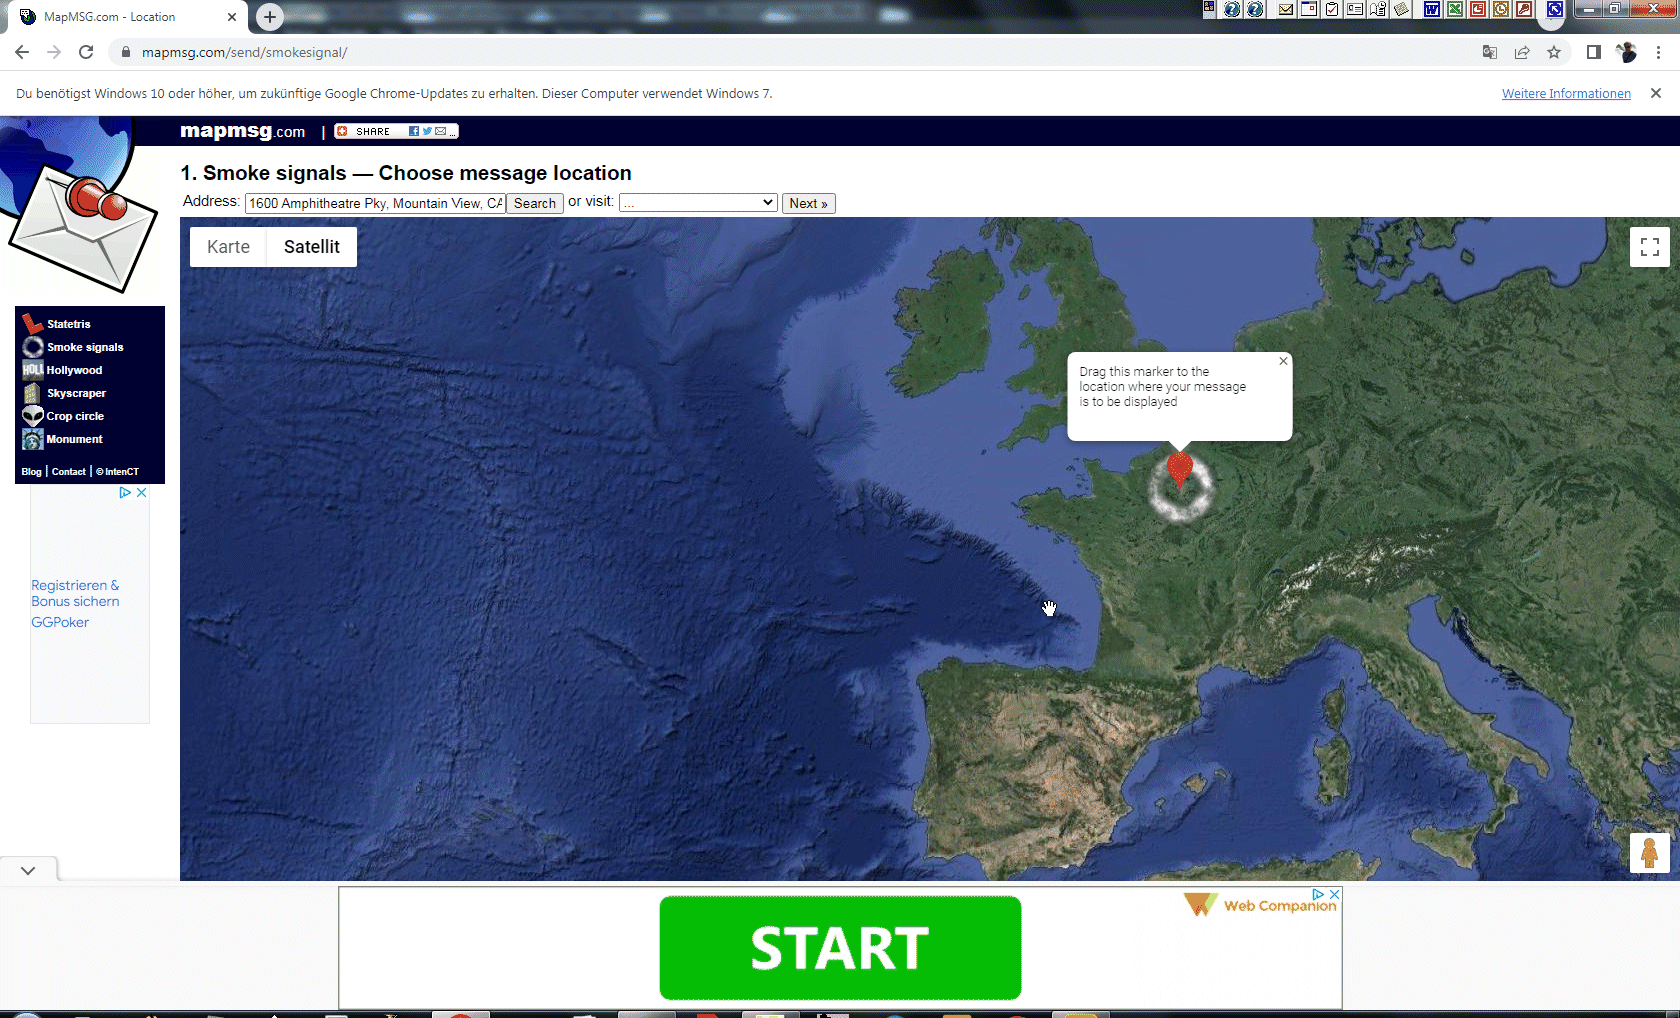The width and height of the screenshot is (1680, 1018).
Task: Click the Street View pegman icon
Action: pos(1650,853)
